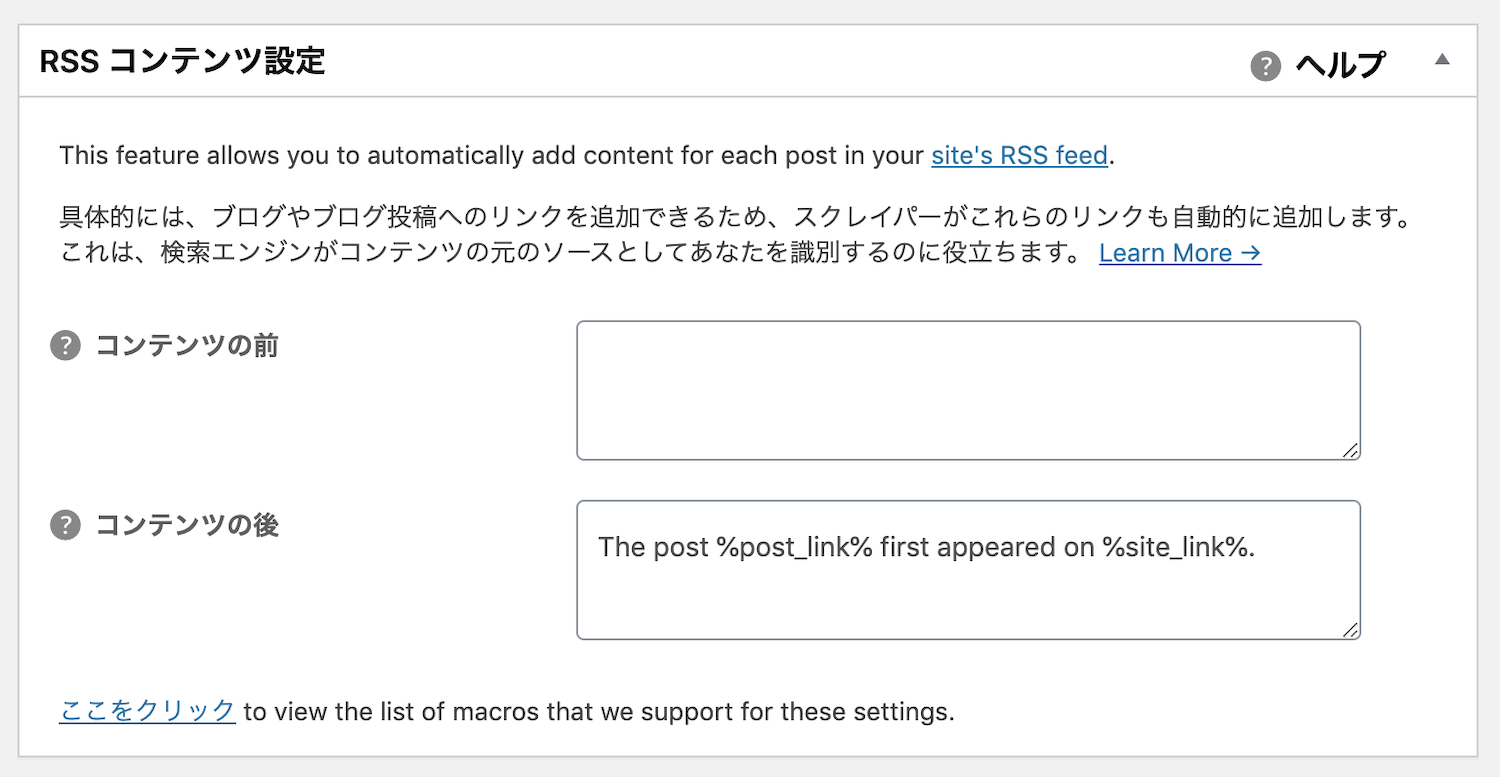The image size is (1500, 777).
Task: Follow the Learn More → link
Action: [x=1180, y=254]
